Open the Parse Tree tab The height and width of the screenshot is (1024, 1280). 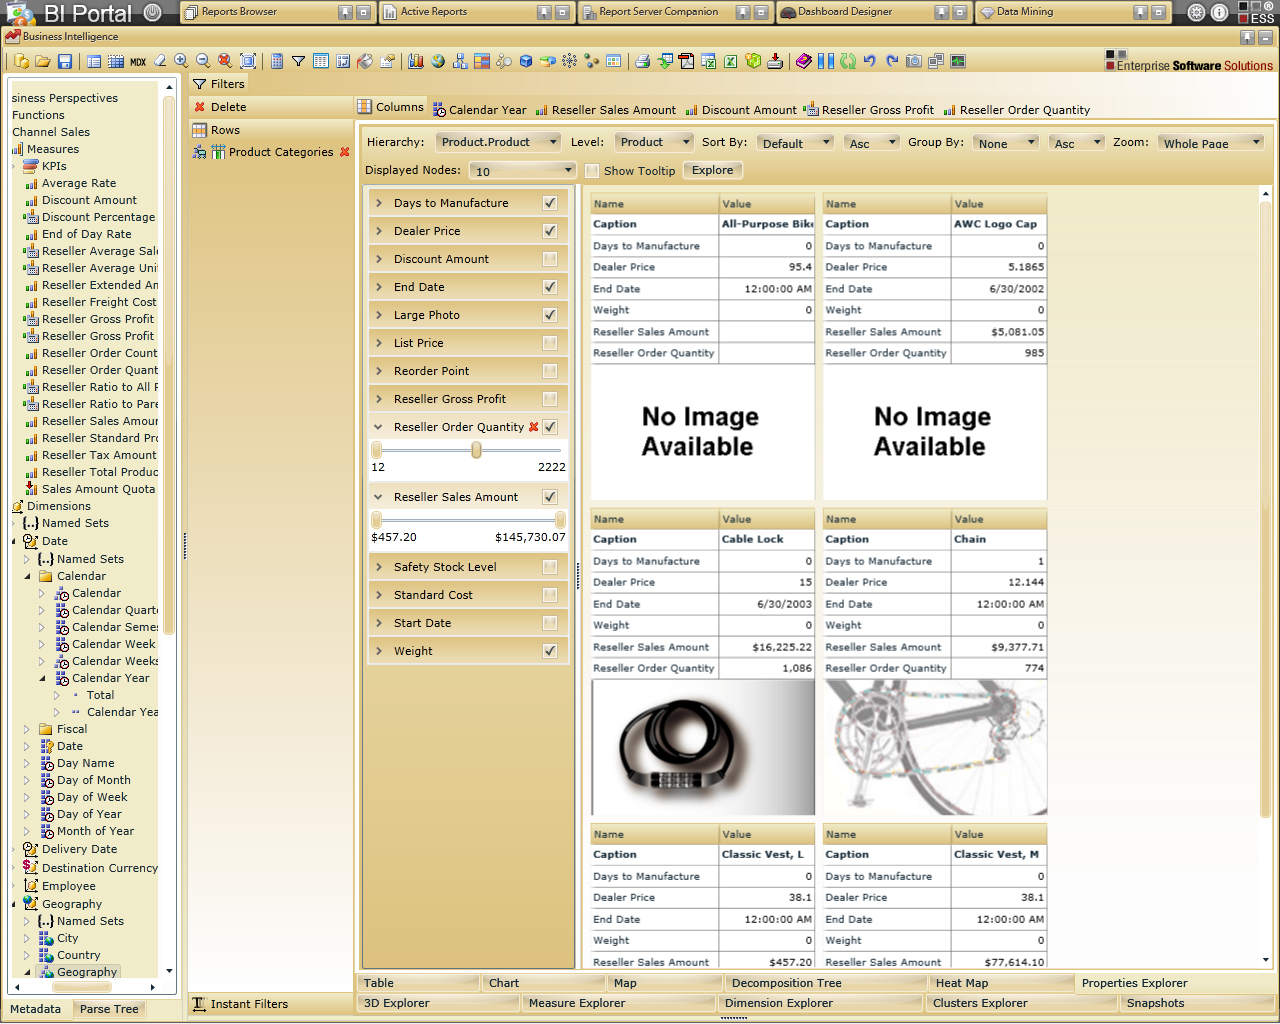click(x=109, y=1009)
